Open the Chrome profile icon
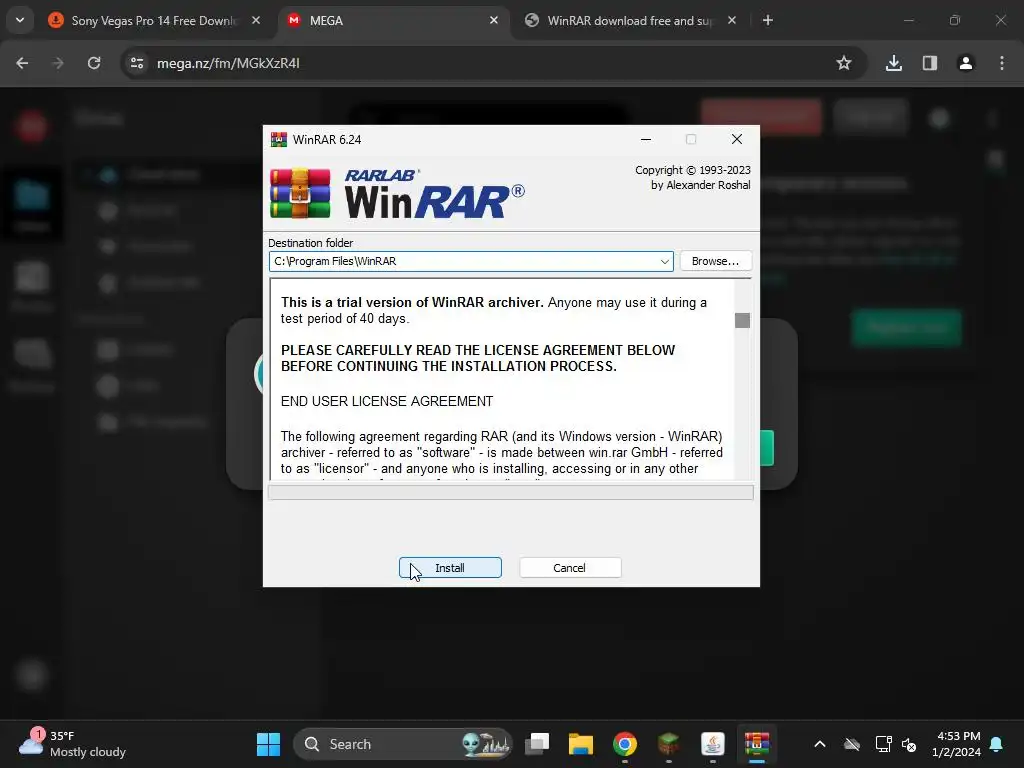 [966, 63]
